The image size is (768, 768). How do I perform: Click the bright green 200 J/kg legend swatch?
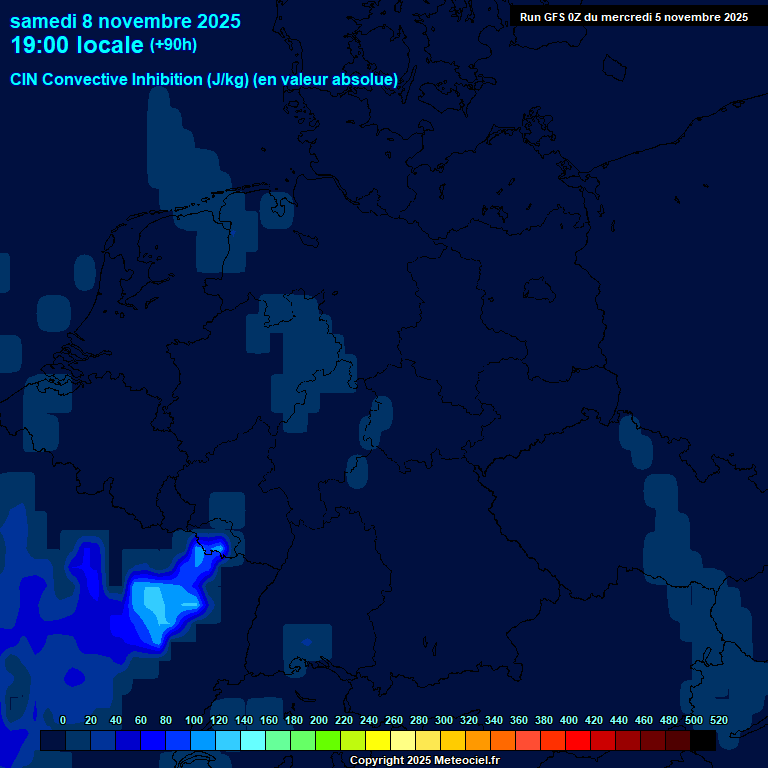click(328, 741)
